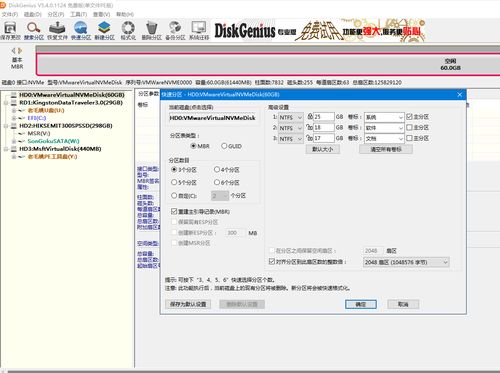
Task: Click the Format toolbar icon
Action: pos(128,28)
